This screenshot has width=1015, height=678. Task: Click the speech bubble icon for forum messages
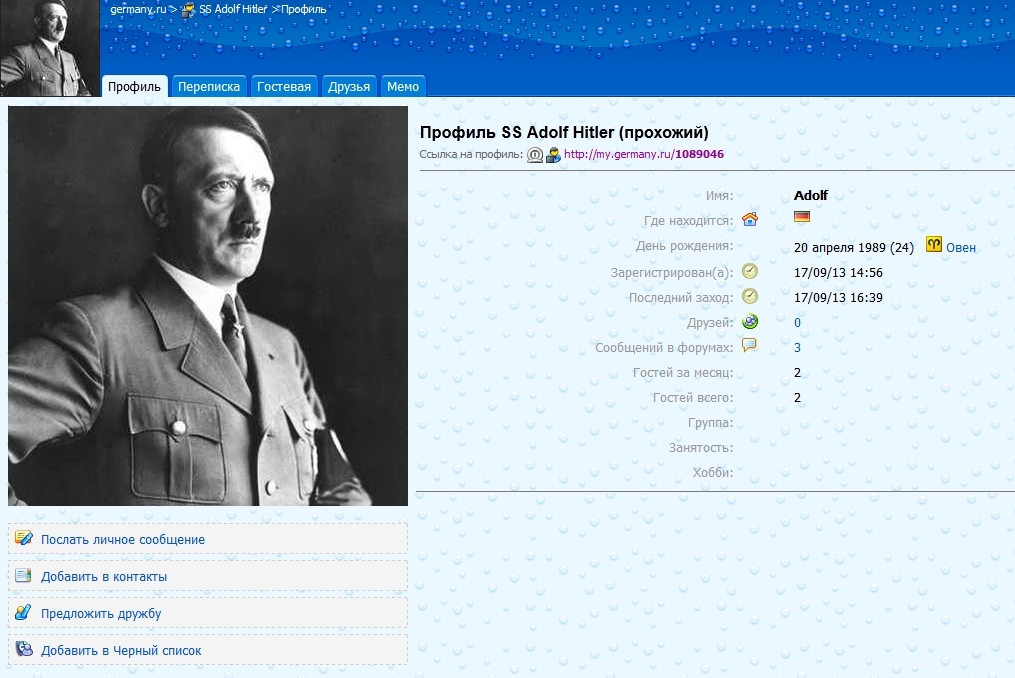pos(749,346)
